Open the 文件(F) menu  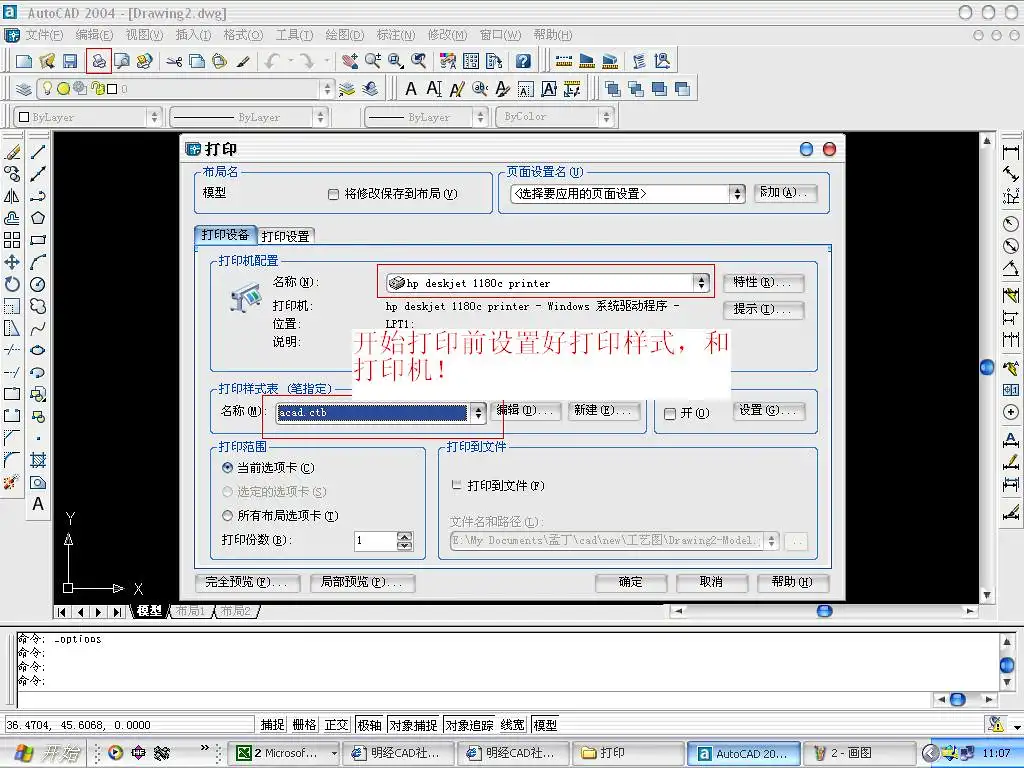44,35
